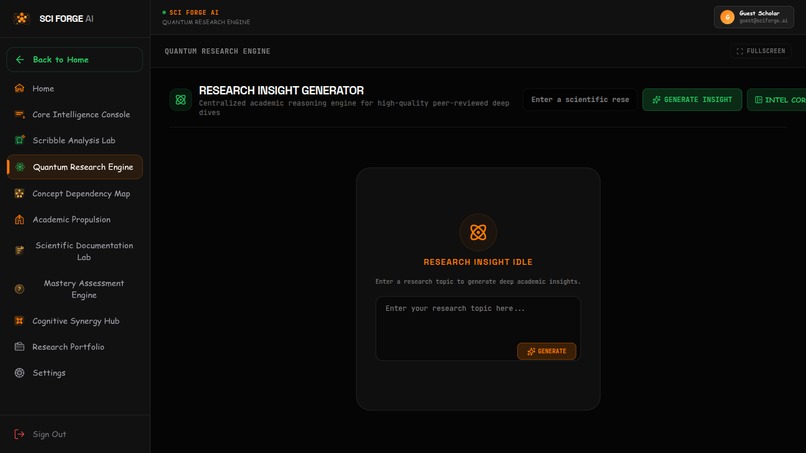This screenshot has width=806, height=453.
Task: Click the Intel Core button in the header
Action: coord(776,100)
